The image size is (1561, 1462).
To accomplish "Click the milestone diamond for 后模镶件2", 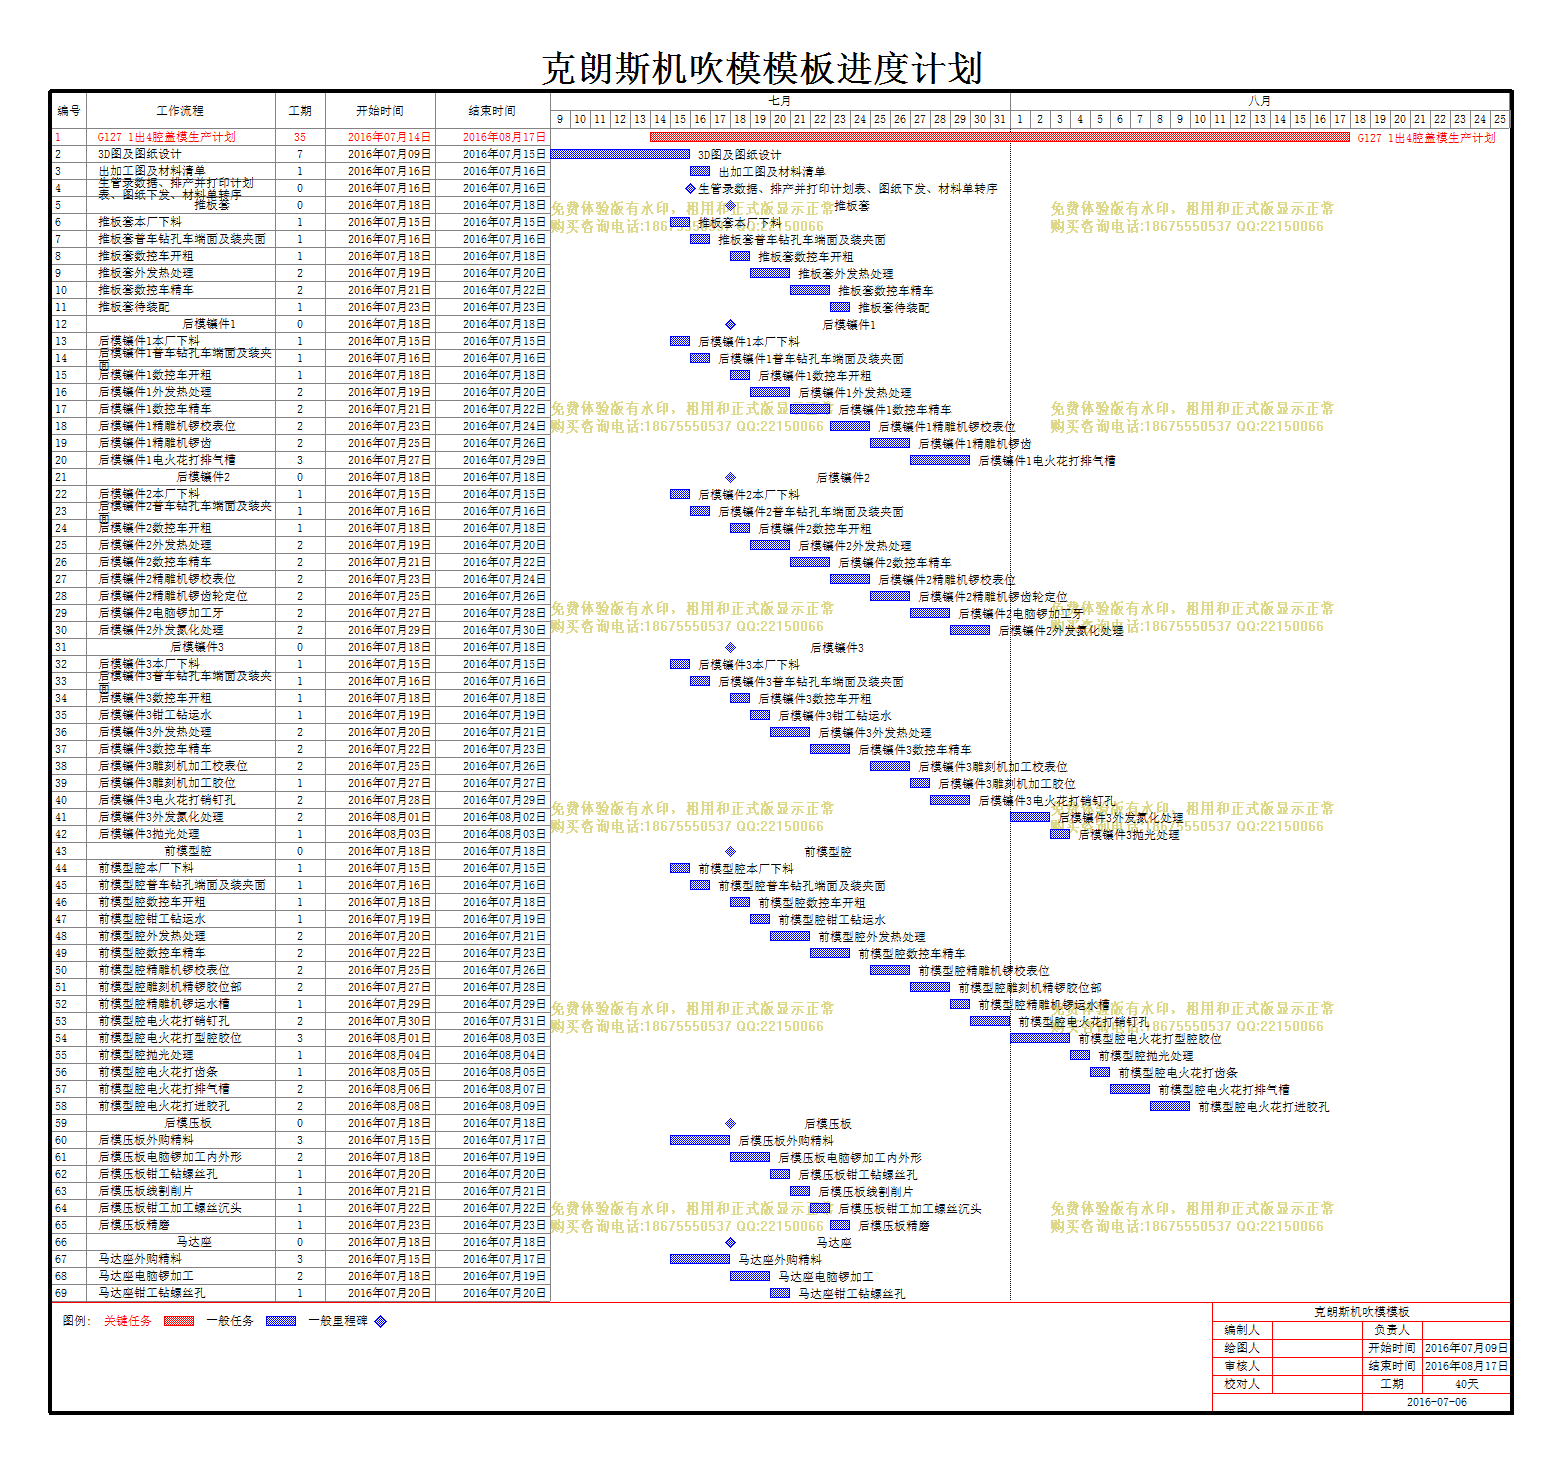I will [x=730, y=477].
